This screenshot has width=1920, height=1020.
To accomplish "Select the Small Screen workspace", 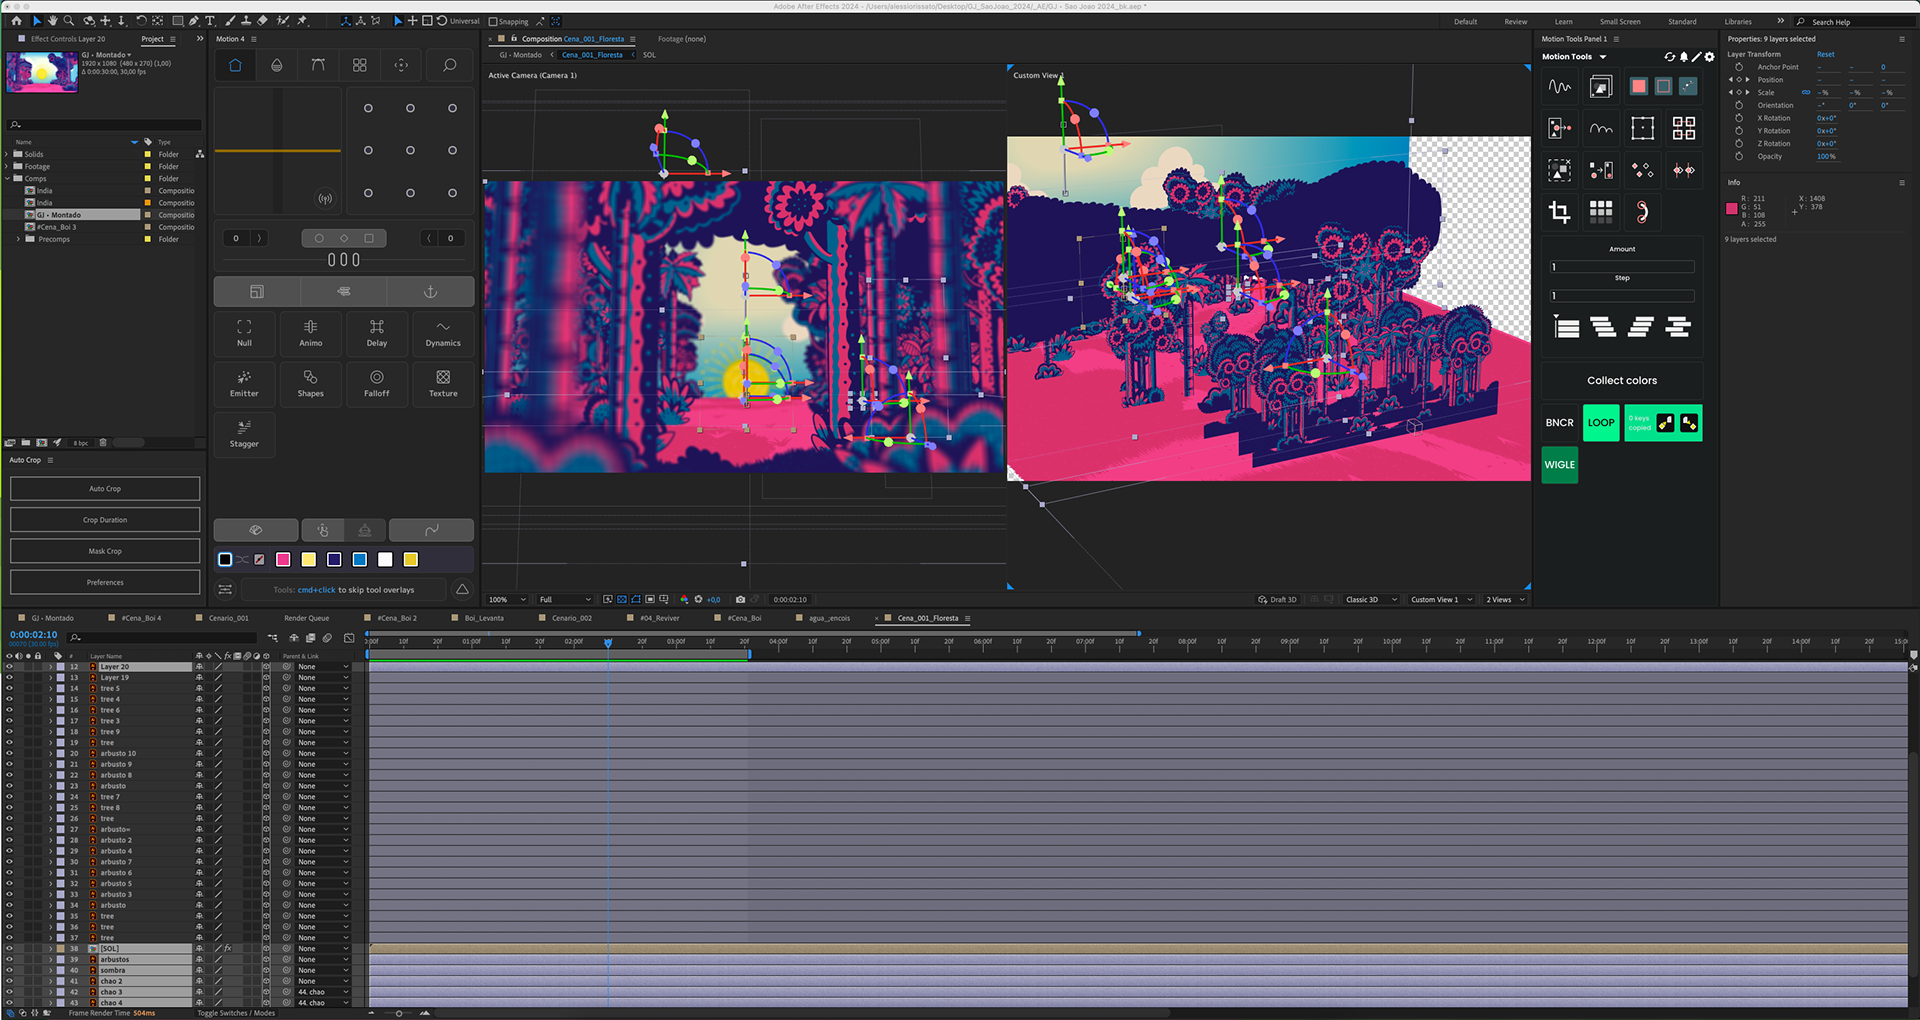I will click(1620, 22).
